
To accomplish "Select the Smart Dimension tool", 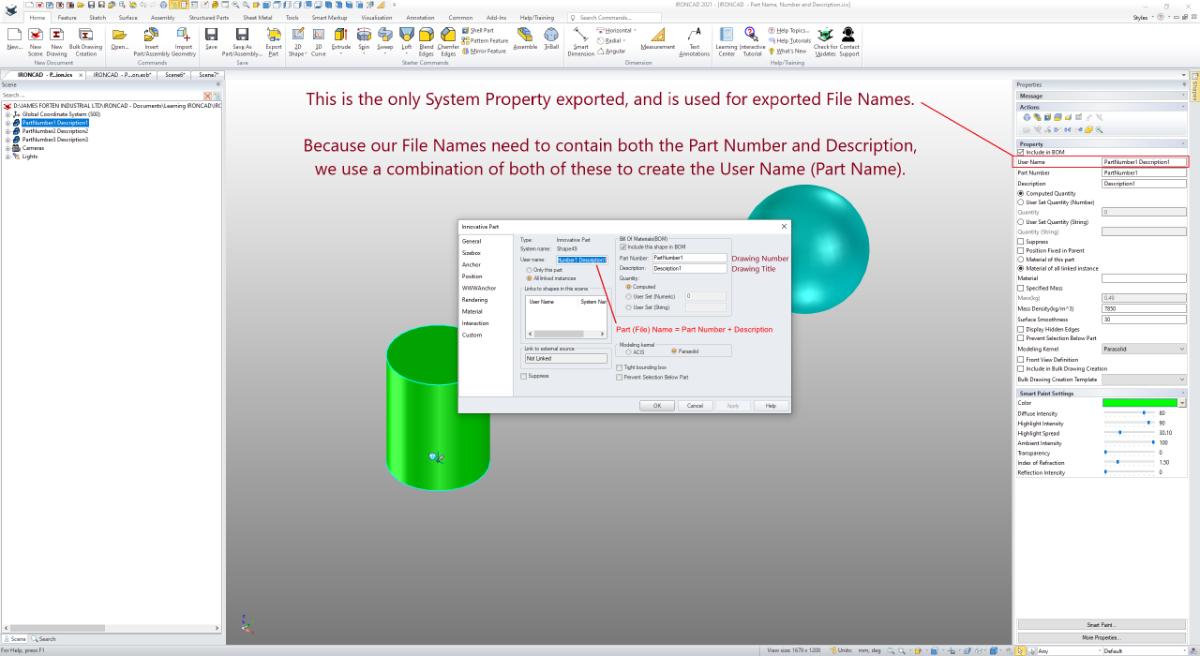I will pyautogui.click(x=581, y=34).
